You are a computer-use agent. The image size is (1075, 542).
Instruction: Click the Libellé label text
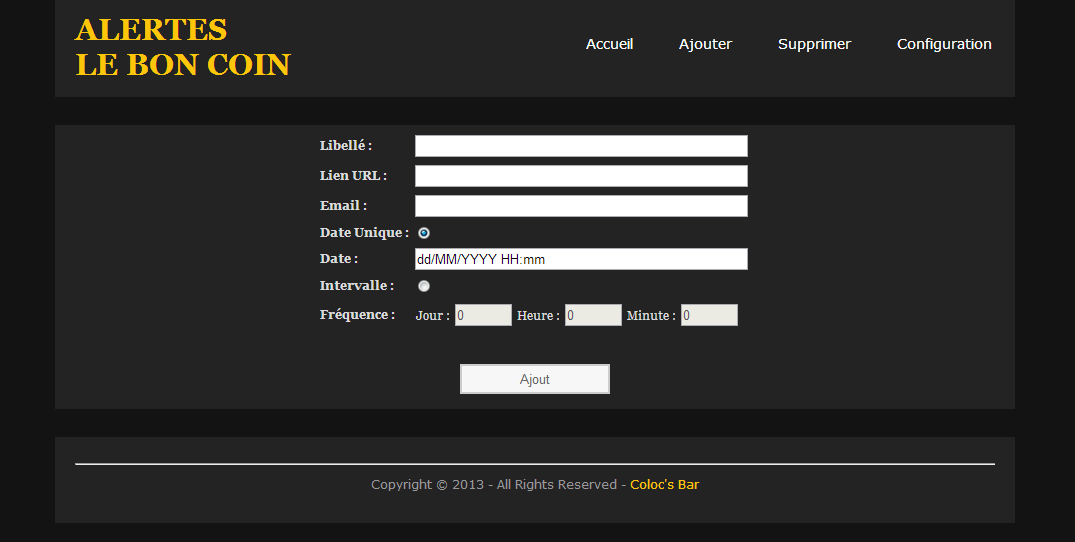click(x=346, y=145)
